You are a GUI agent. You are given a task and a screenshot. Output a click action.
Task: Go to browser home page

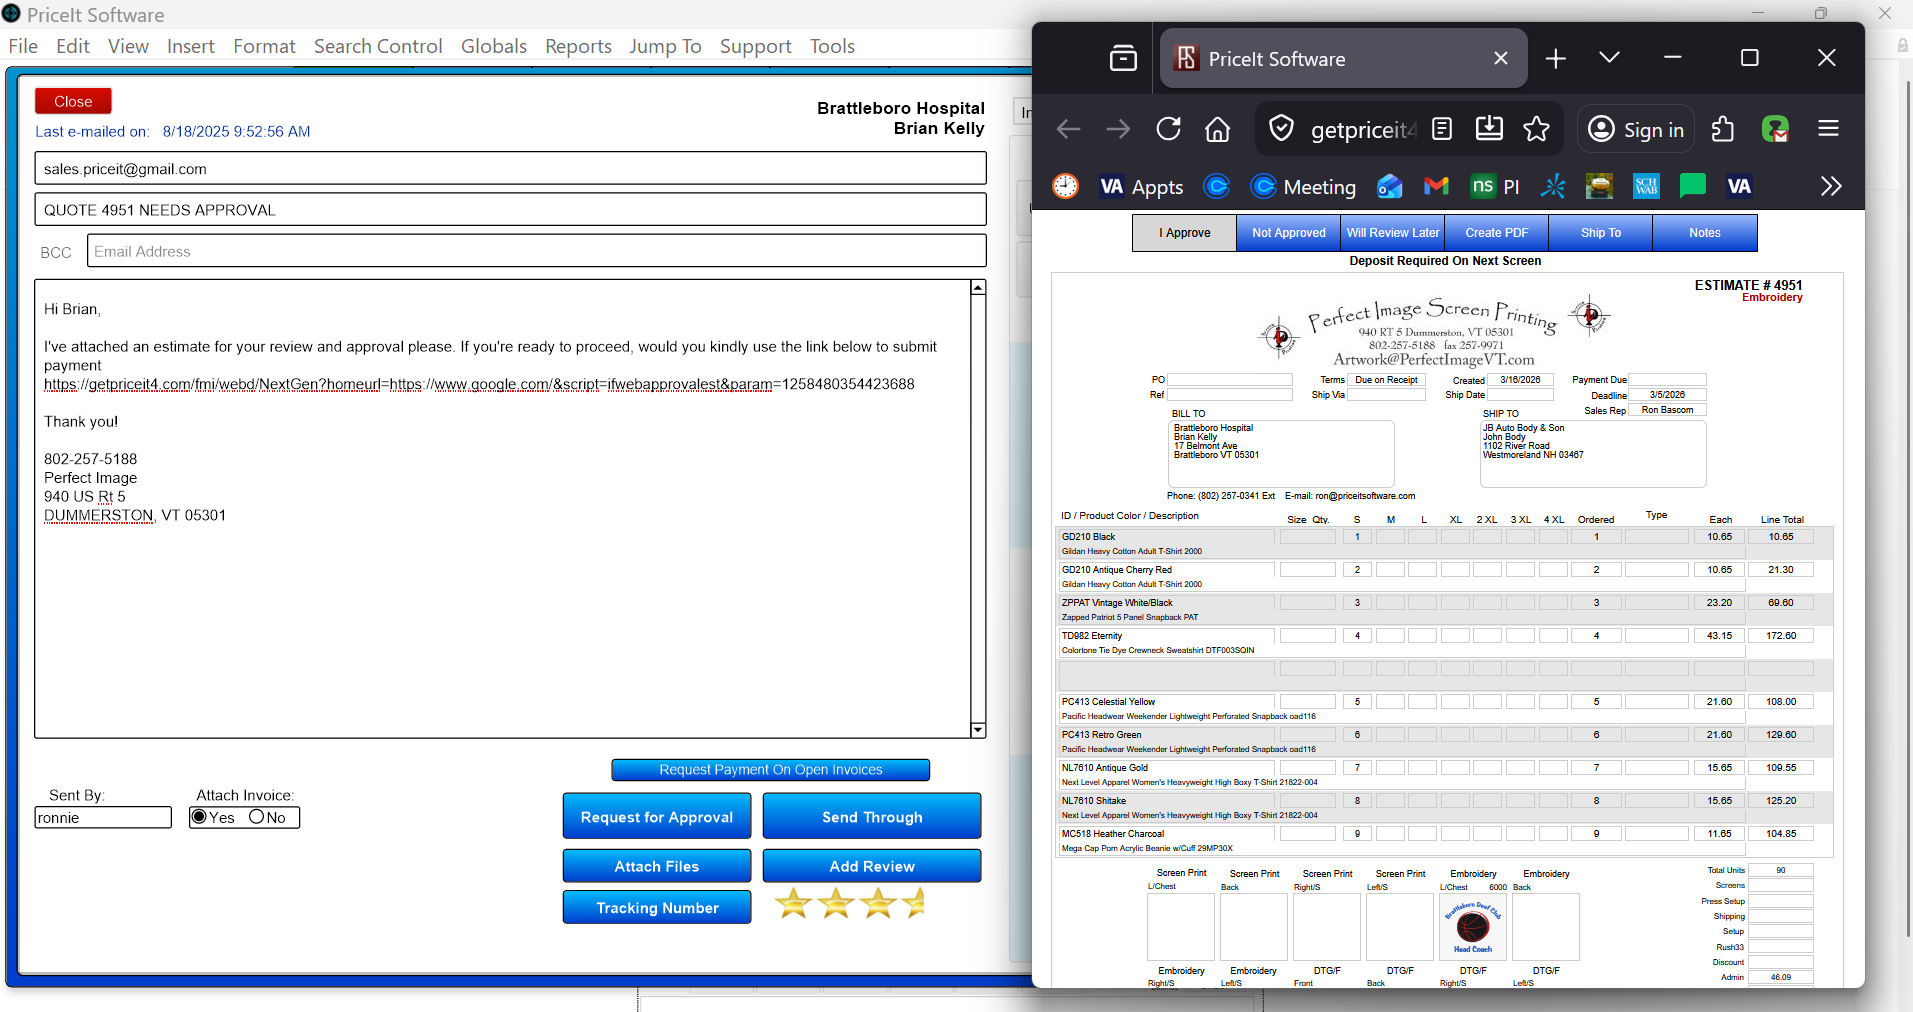(1217, 129)
